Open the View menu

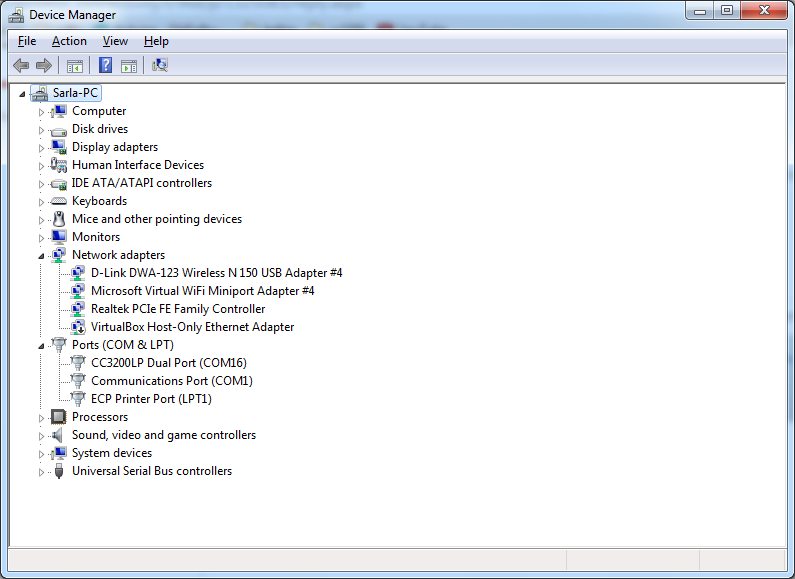point(115,41)
